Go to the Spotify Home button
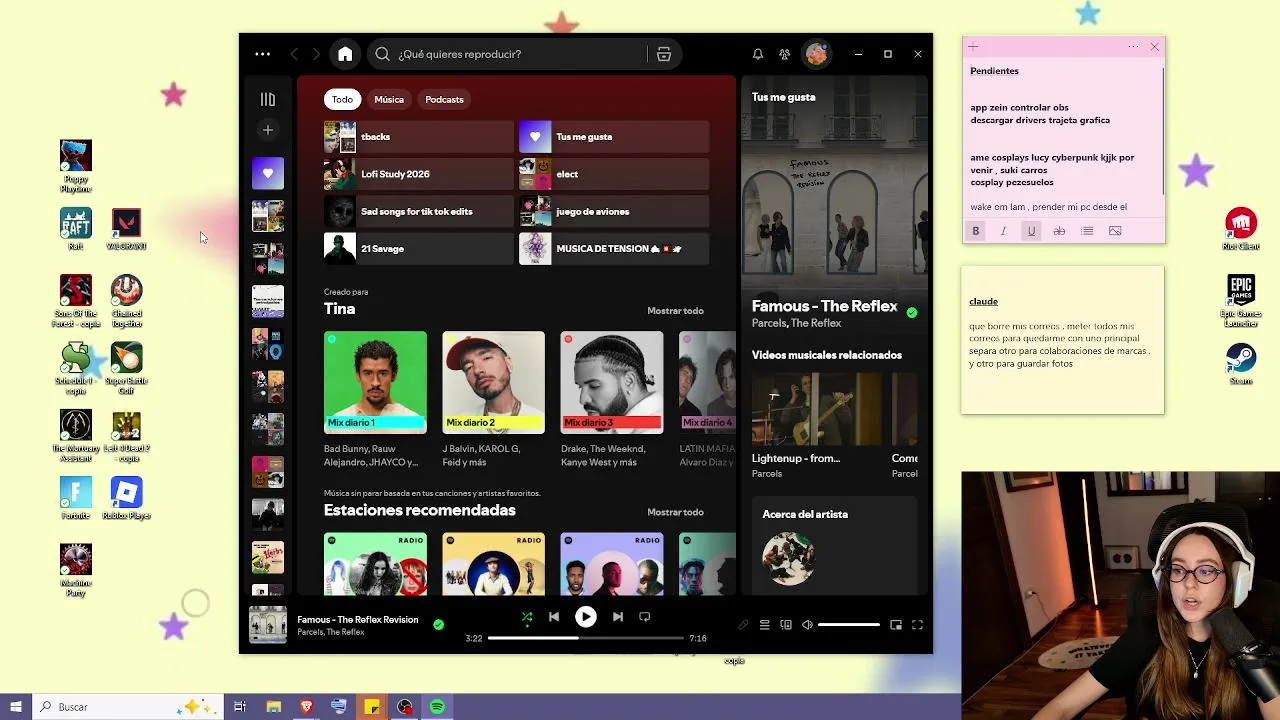The image size is (1280, 720). [345, 54]
